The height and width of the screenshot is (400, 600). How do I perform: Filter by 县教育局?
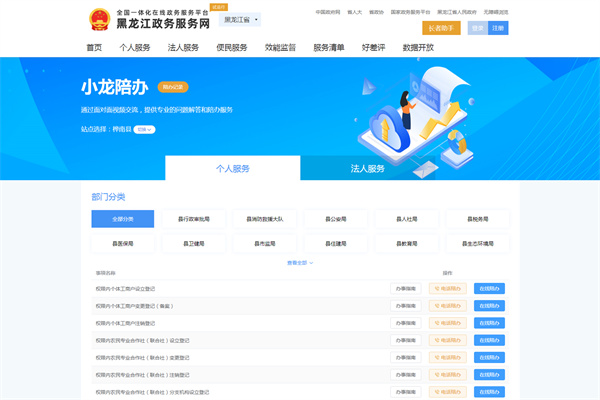pos(407,243)
